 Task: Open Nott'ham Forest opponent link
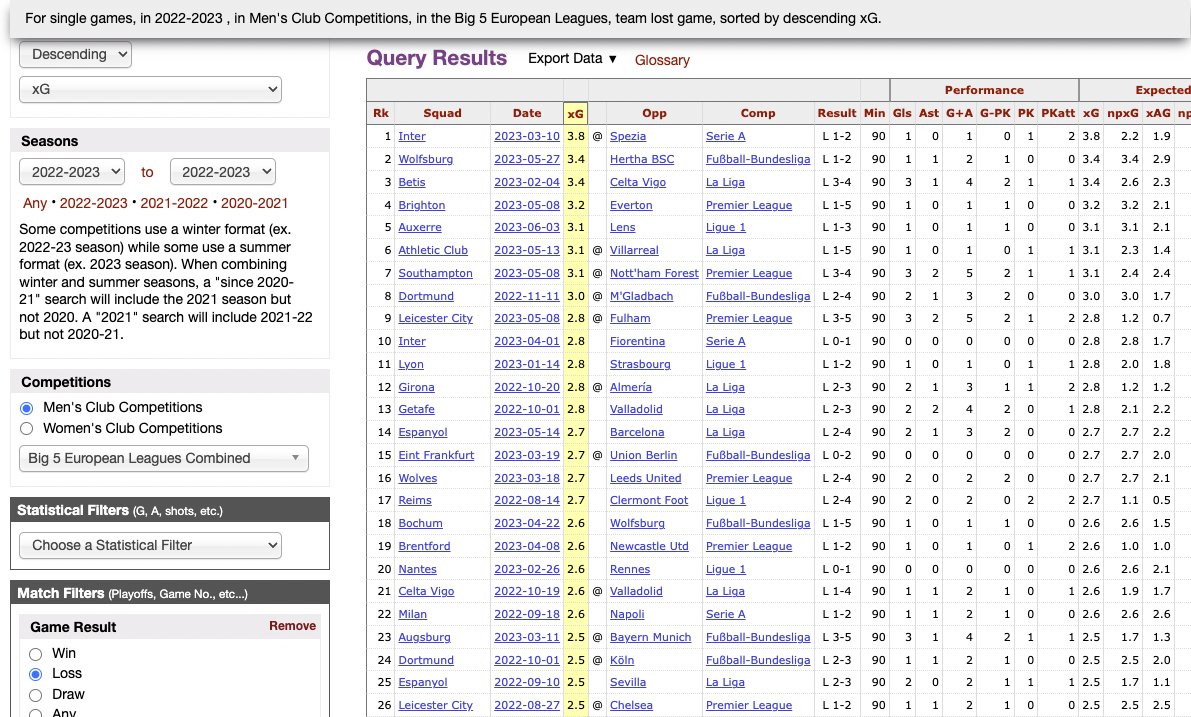tap(654, 273)
